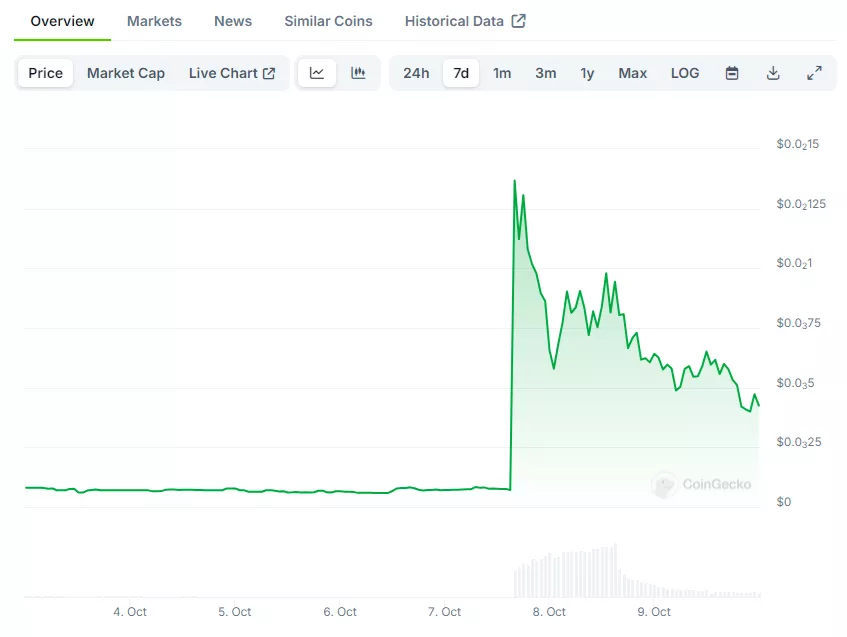847x637 pixels.
Task: Open the calendar date range icon
Action: (731, 72)
